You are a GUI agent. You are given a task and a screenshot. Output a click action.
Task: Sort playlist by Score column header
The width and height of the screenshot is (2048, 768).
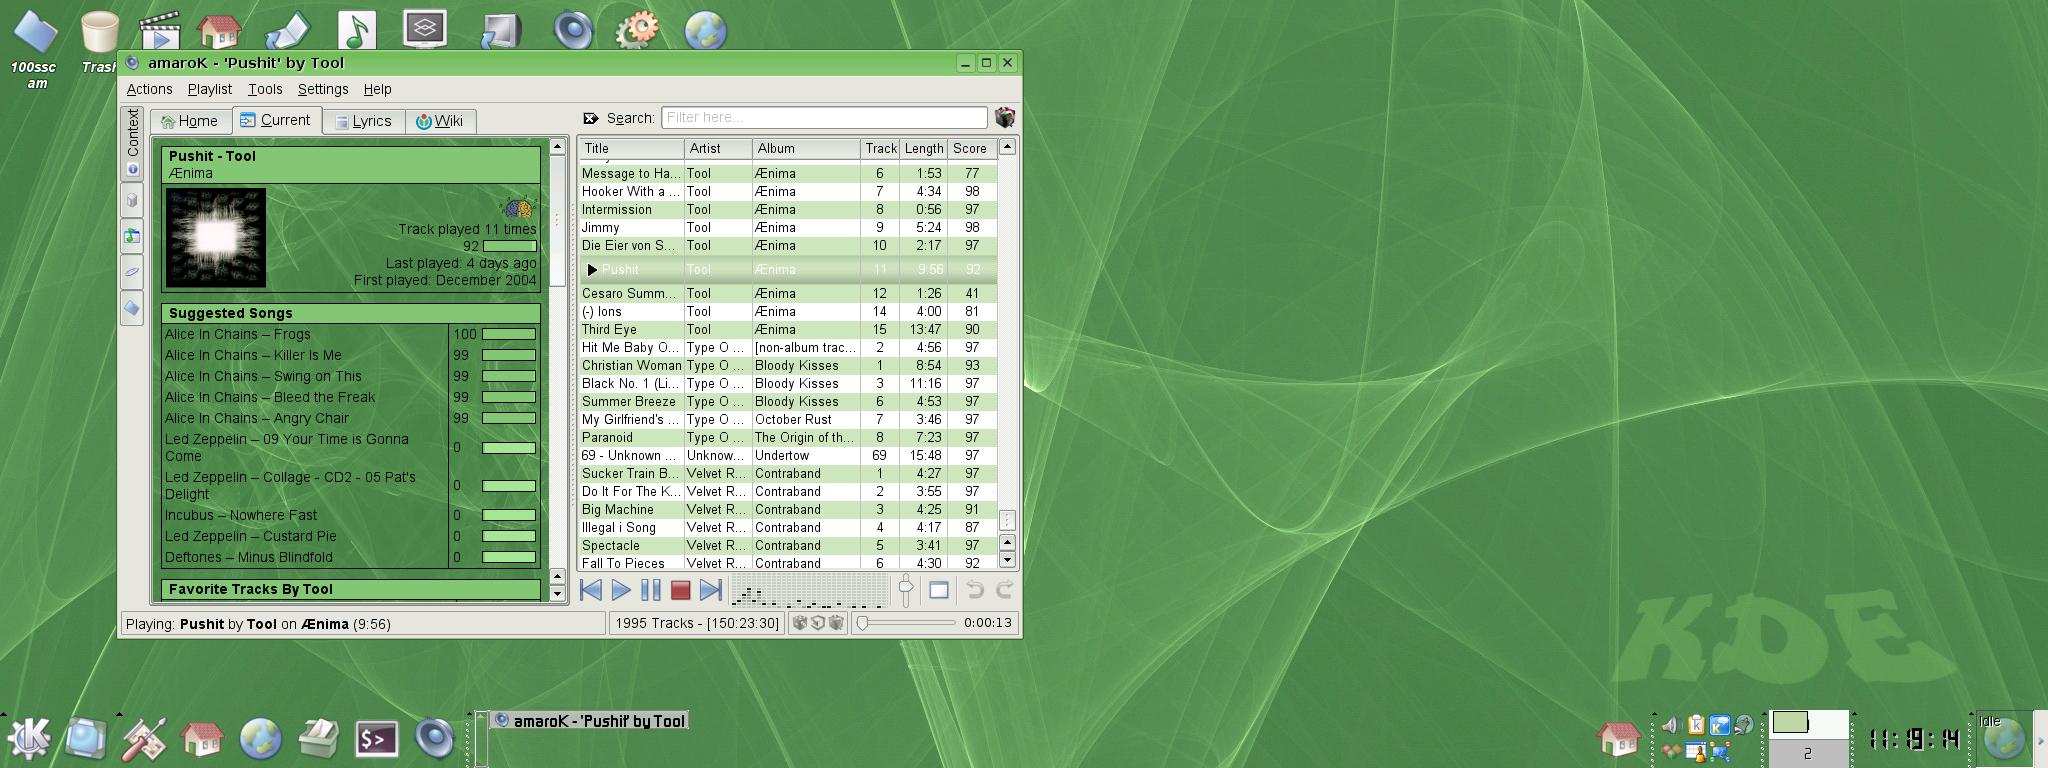pyautogui.click(x=972, y=148)
